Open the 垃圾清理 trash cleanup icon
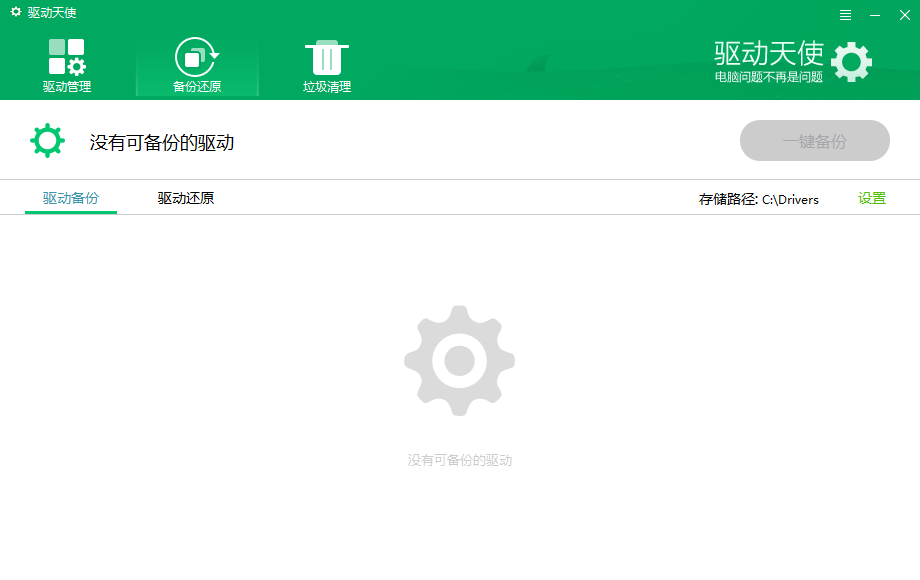This screenshot has height=580, width=920. [326, 58]
